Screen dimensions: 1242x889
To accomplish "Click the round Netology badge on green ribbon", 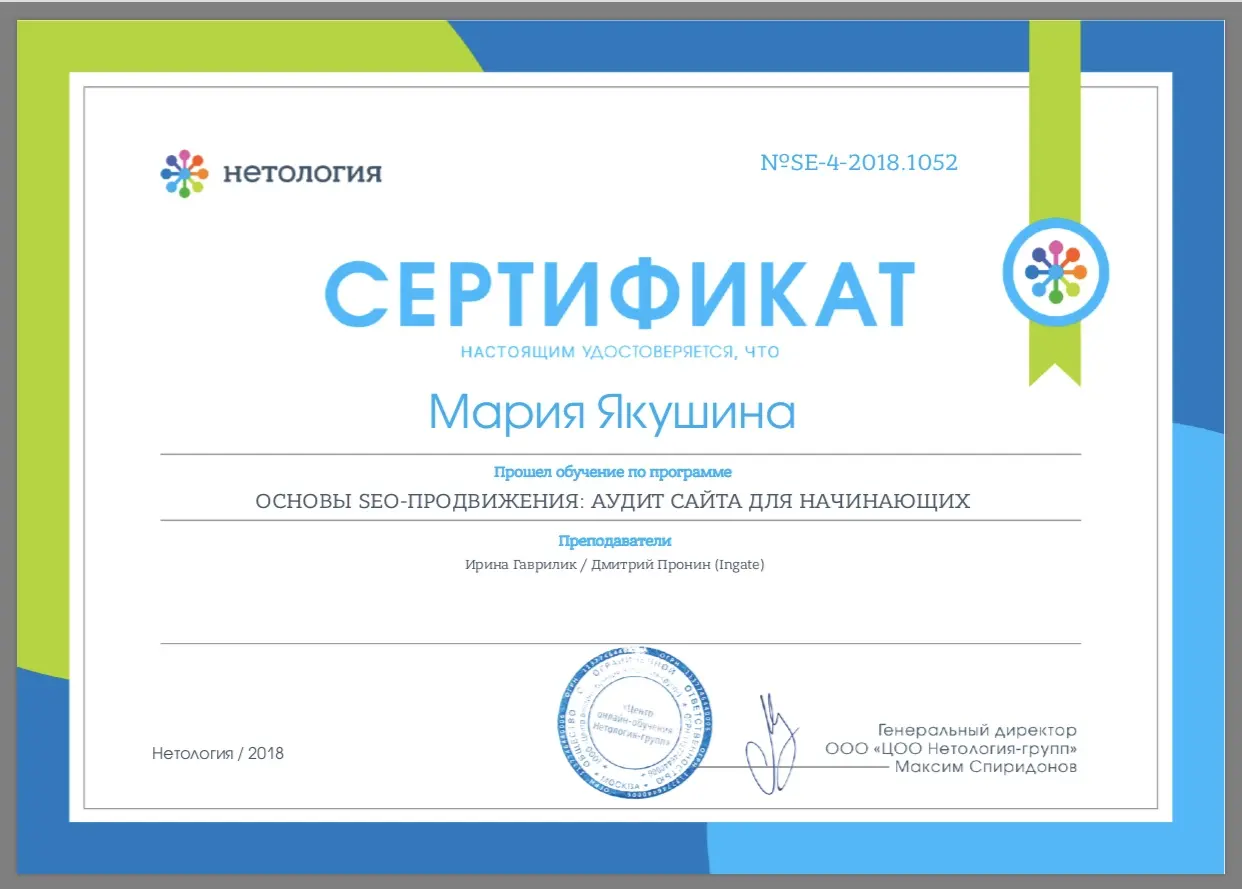I will [x=1056, y=272].
